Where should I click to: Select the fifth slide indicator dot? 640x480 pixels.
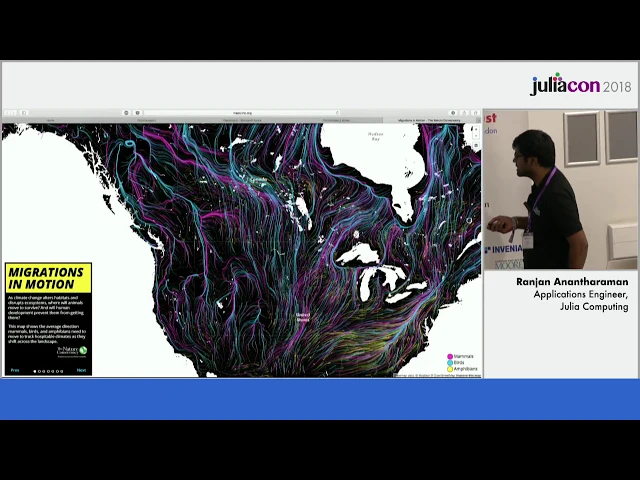pos(53,371)
